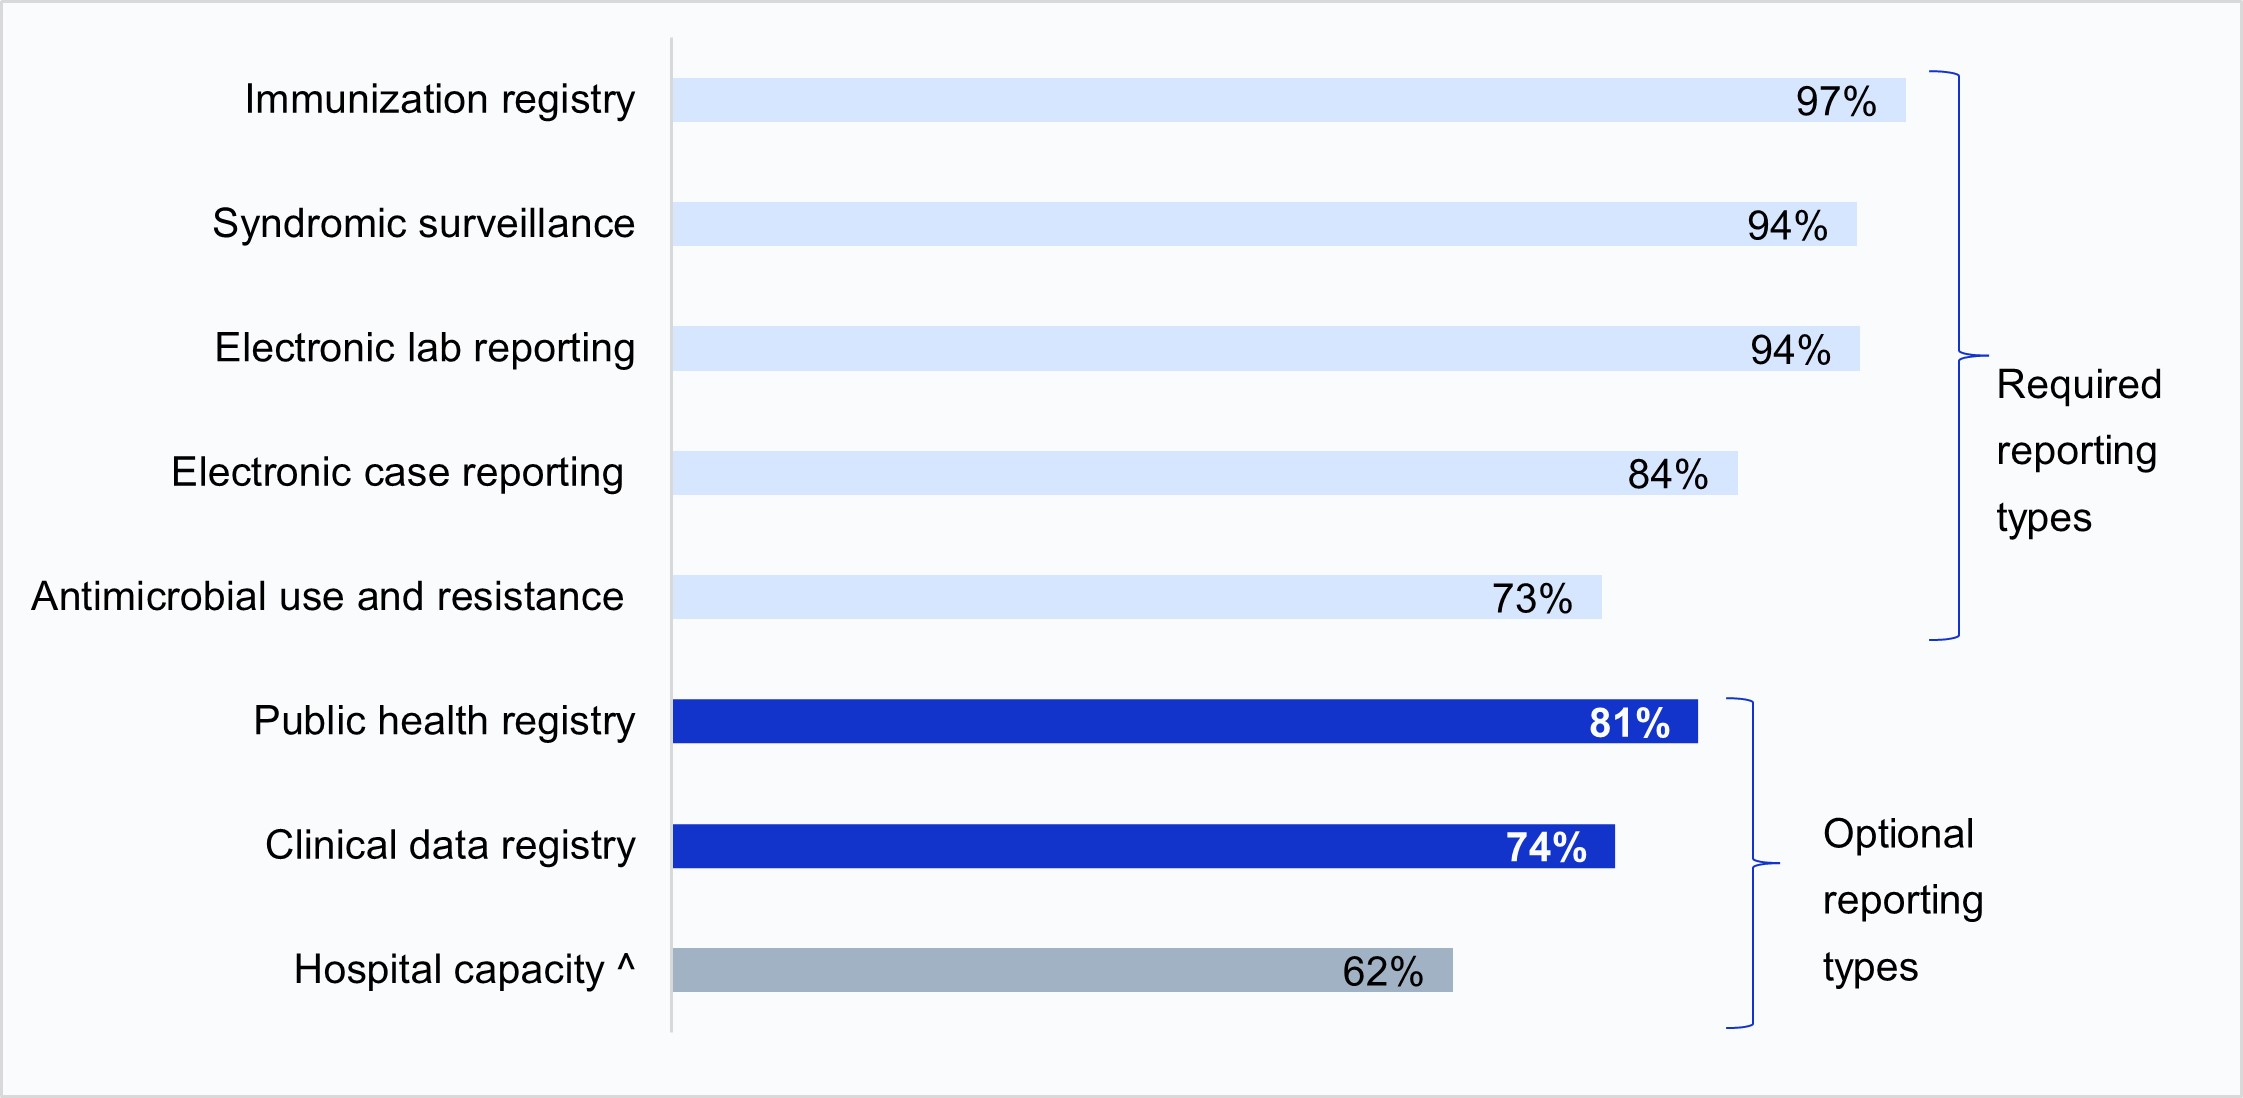Select the 62% value label
Image resolution: width=2243 pixels, height=1098 pixels.
click(1383, 971)
